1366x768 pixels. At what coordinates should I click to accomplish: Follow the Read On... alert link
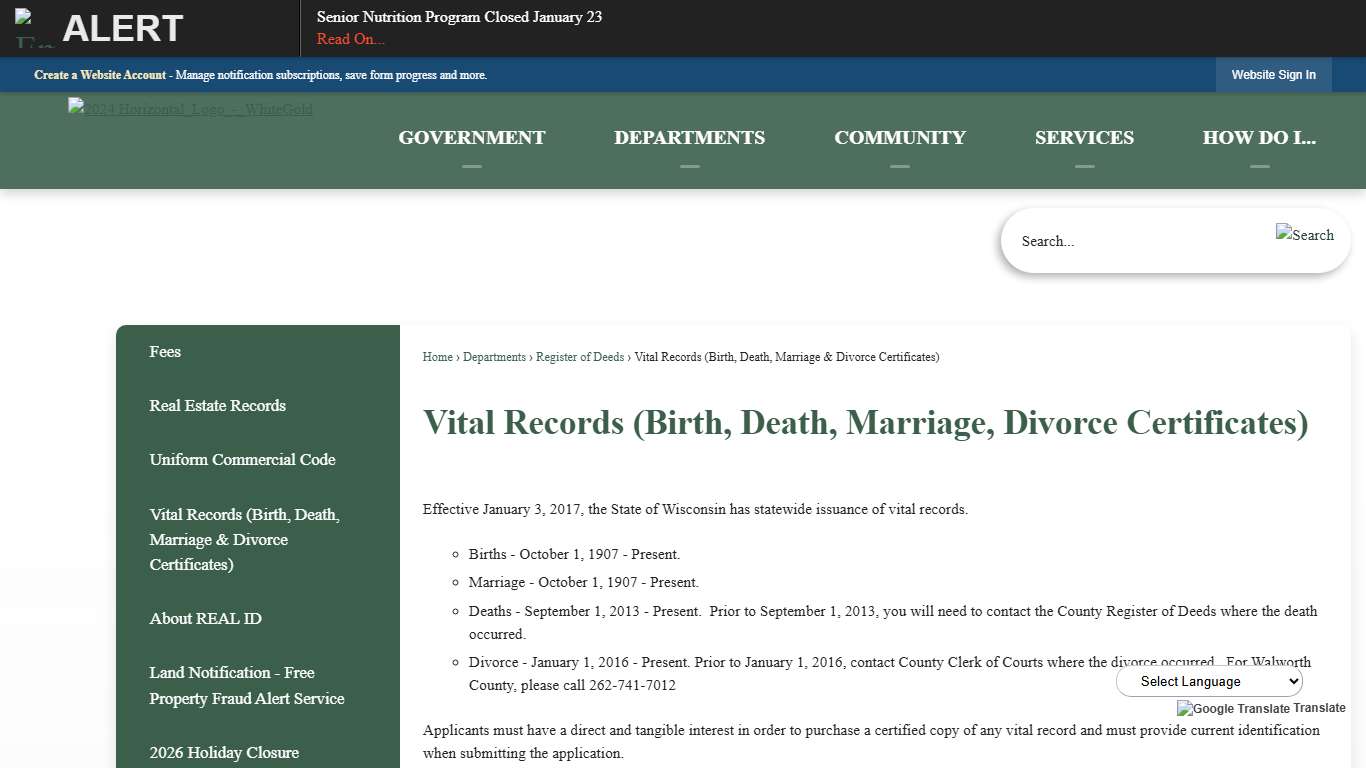(350, 39)
